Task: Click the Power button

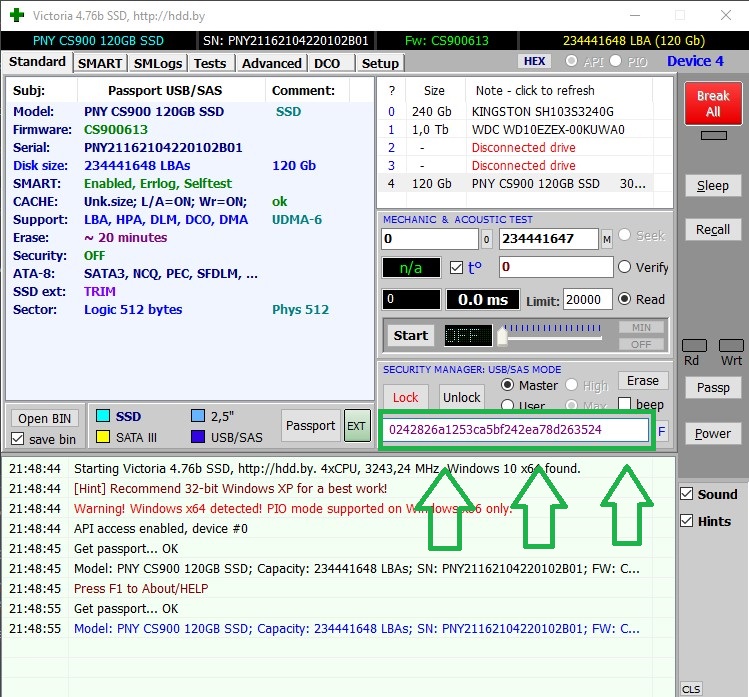Action: [713, 433]
